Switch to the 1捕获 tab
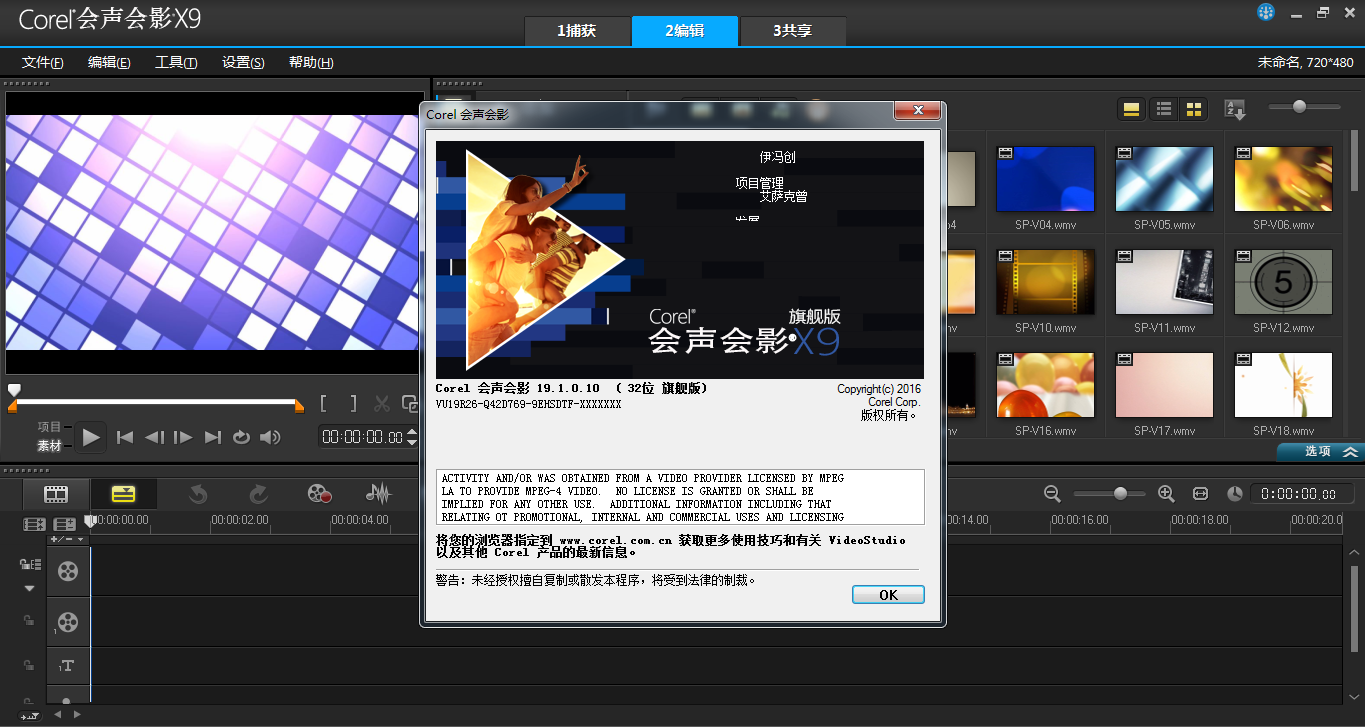 [577, 31]
